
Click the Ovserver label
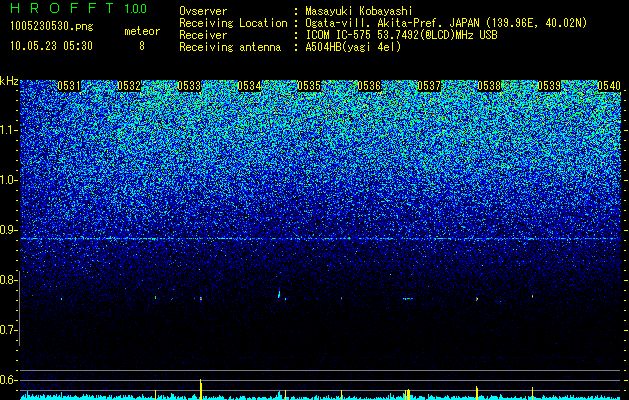click(x=203, y=11)
